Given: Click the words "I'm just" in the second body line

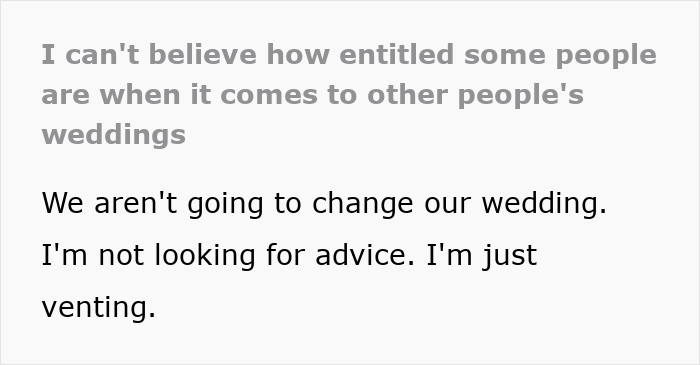Looking at the screenshot, I should point(482,256).
